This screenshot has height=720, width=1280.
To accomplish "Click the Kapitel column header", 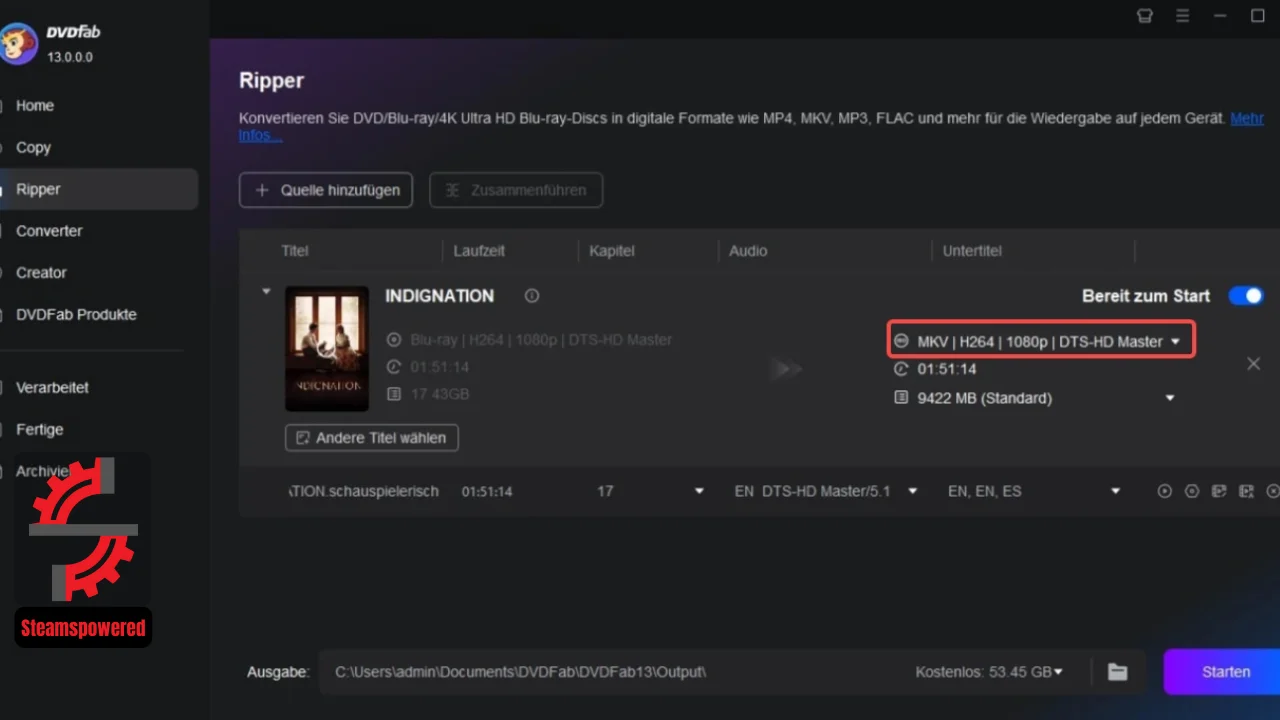I will [612, 251].
